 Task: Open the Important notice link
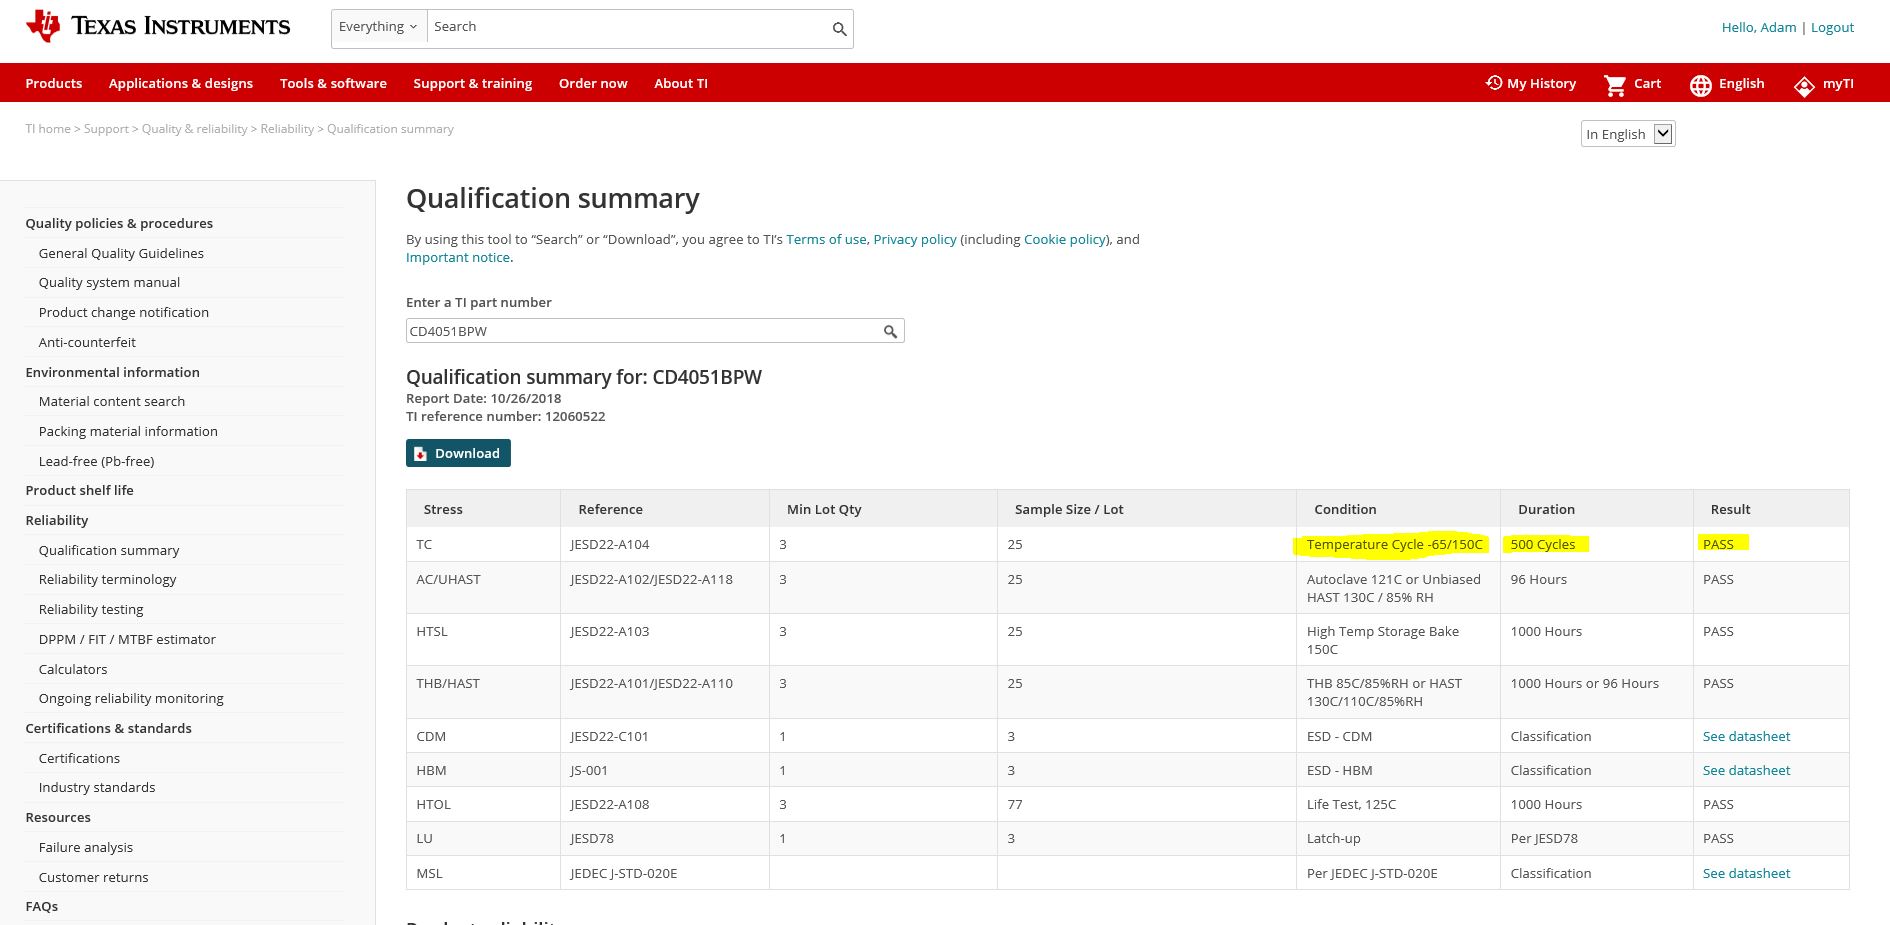pyautogui.click(x=458, y=257)
